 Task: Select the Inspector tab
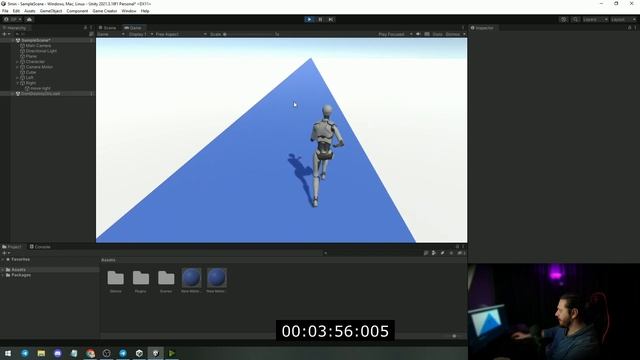(x=482, y=28)
